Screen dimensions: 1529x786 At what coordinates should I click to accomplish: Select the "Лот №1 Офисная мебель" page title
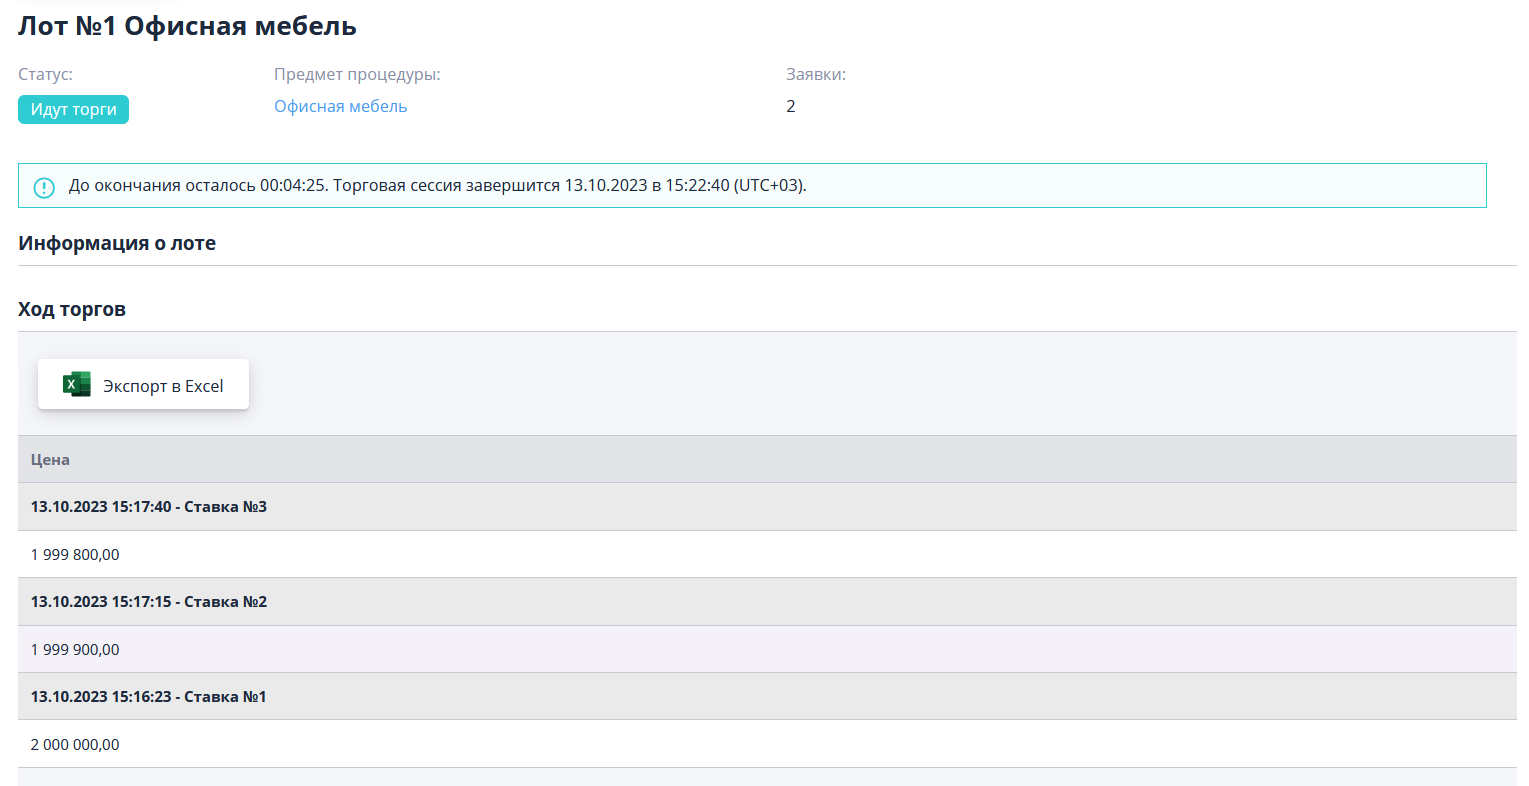click(x=185, y=26)
